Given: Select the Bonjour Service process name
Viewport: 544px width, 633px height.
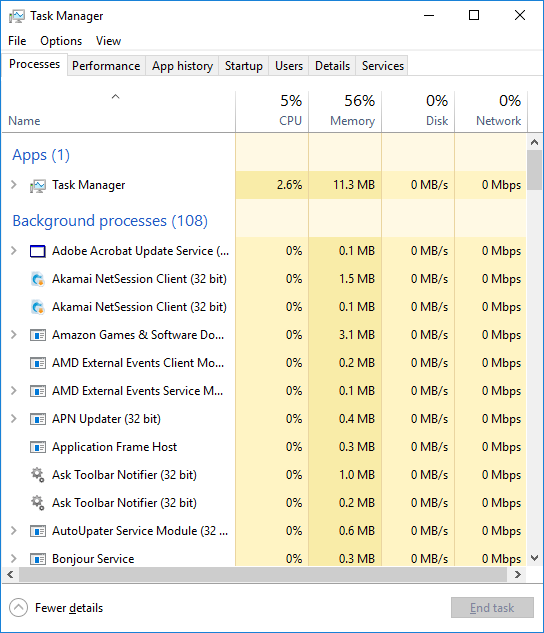Looking at the screenshot, I should 93,559.
